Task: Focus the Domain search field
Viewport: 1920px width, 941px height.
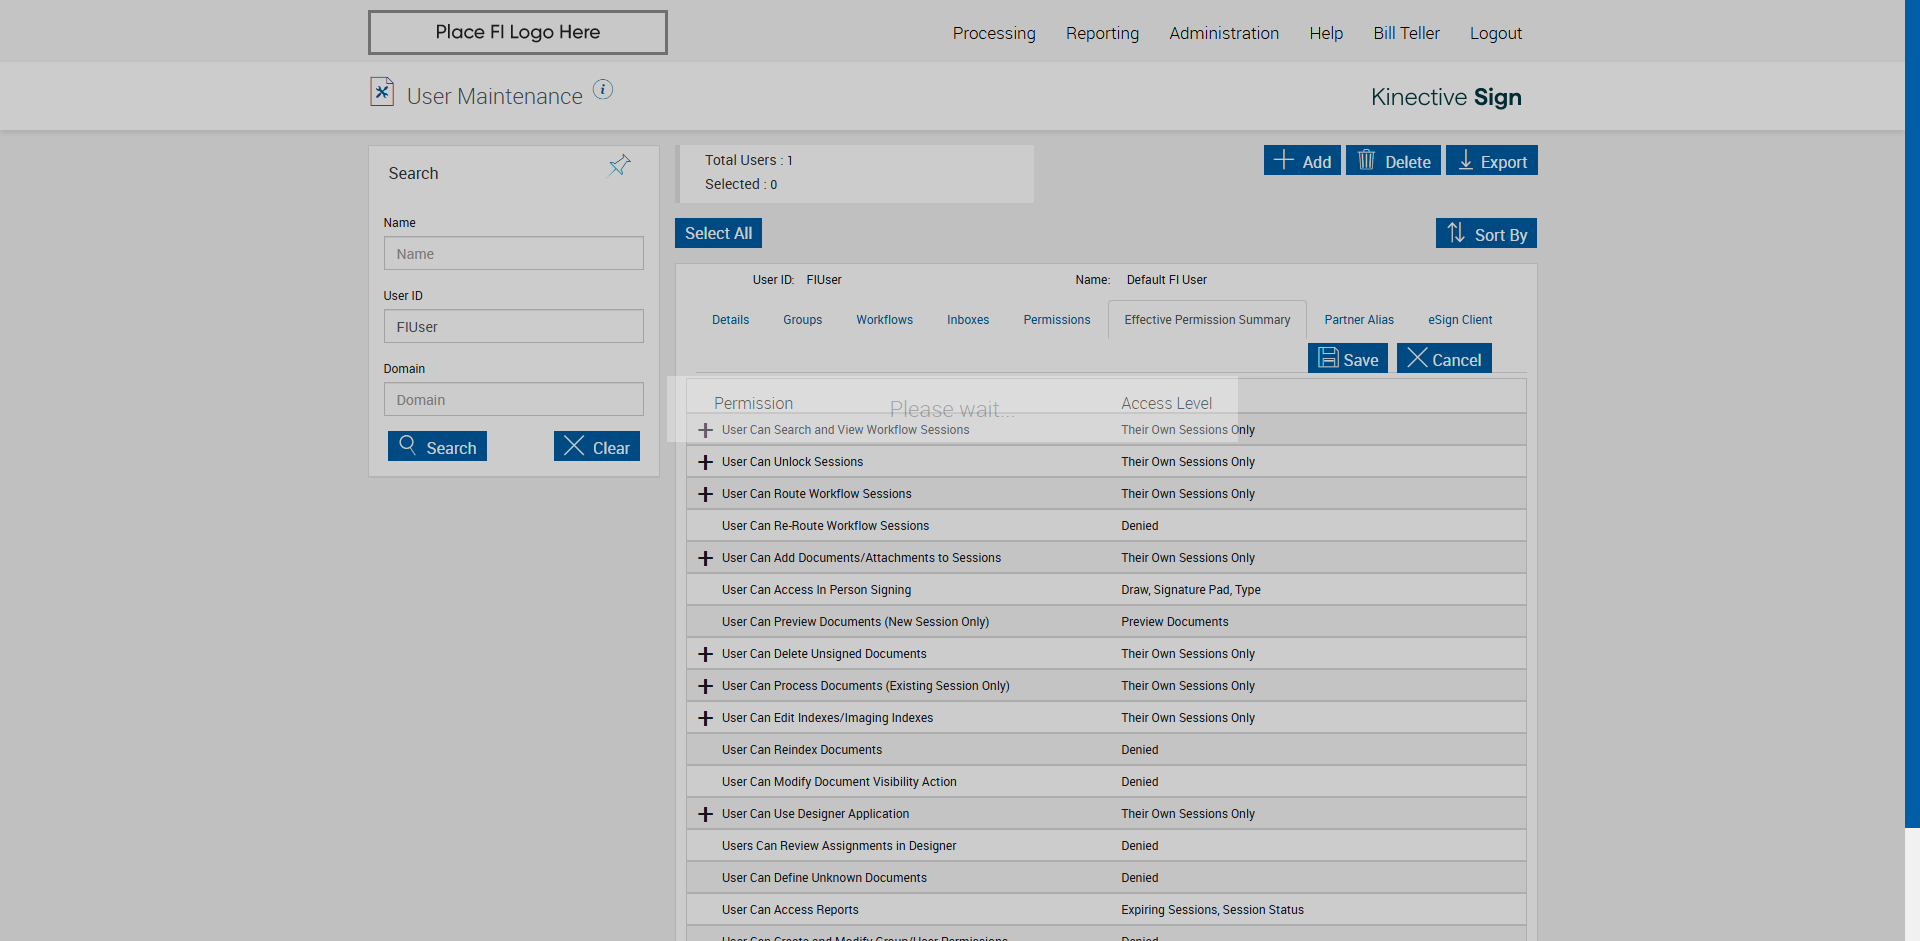Action: (514, 399)
